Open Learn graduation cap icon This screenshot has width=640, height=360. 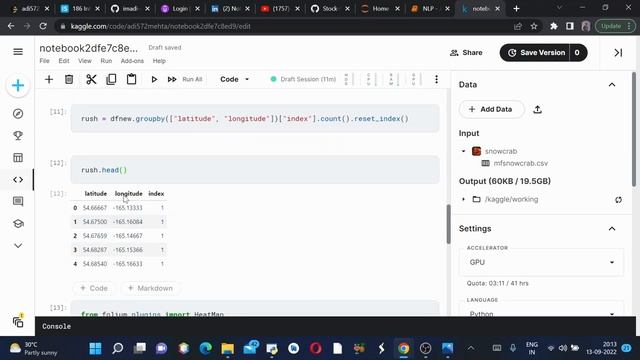(18, 224)
